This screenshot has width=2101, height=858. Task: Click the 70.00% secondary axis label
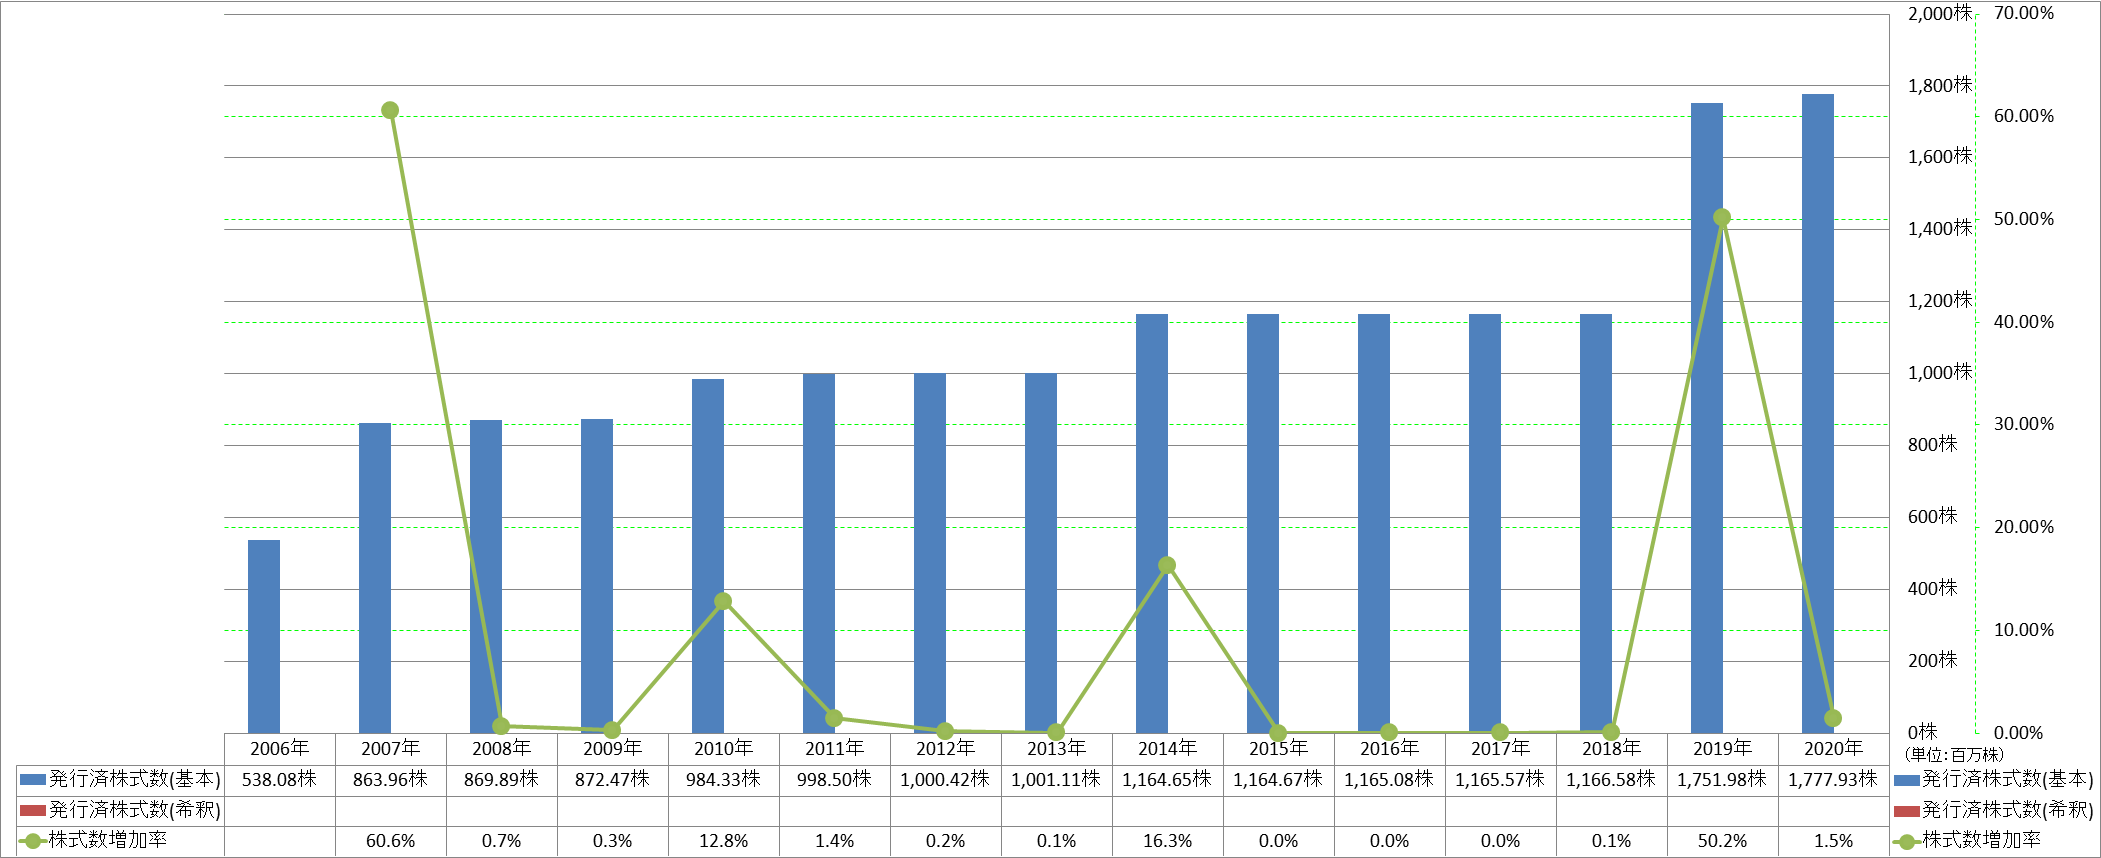2024,13
